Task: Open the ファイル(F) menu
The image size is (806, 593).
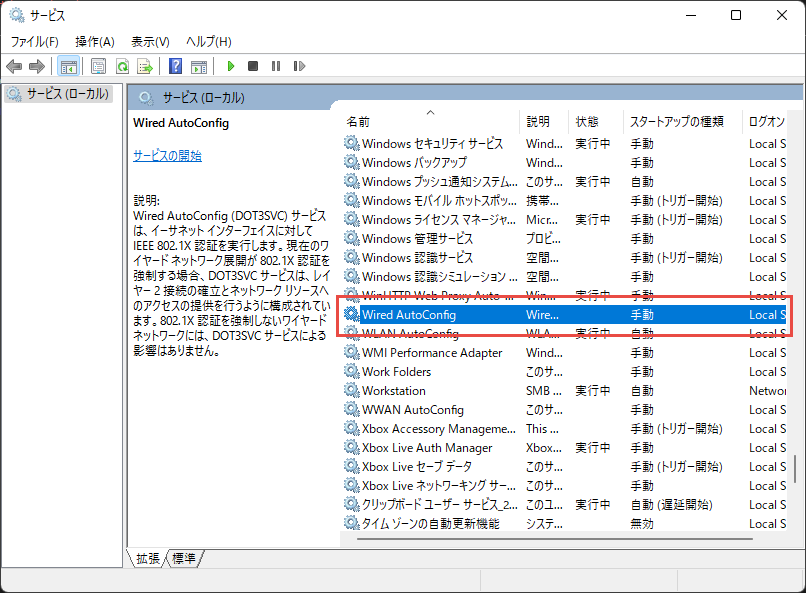Action: 35,41
